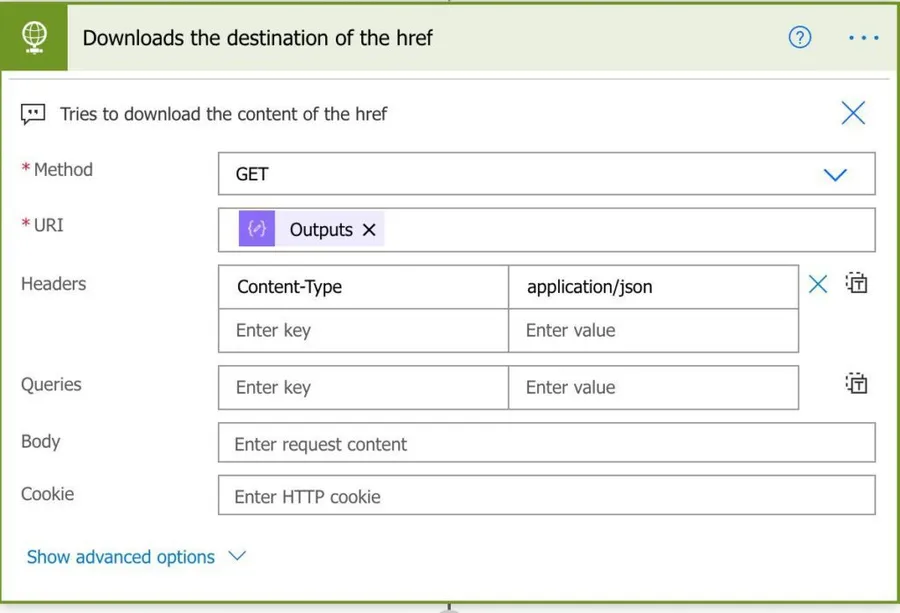Click the application/json header value field
Image resolution: width=900 pixels, height=613 pixels.
click(653, 287)
